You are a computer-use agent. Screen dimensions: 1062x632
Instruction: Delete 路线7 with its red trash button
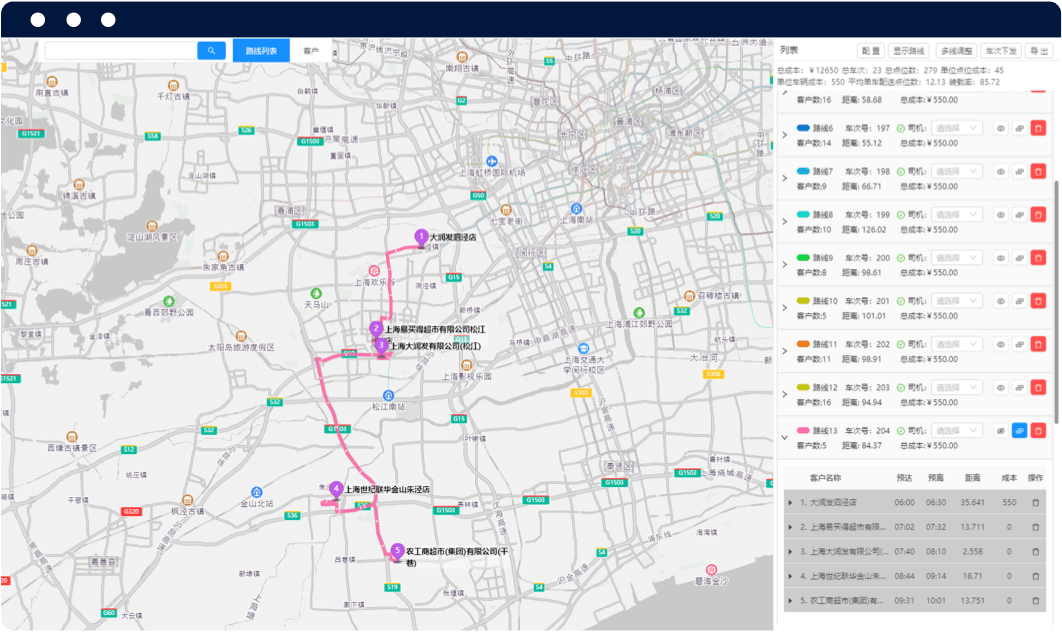1038,171
